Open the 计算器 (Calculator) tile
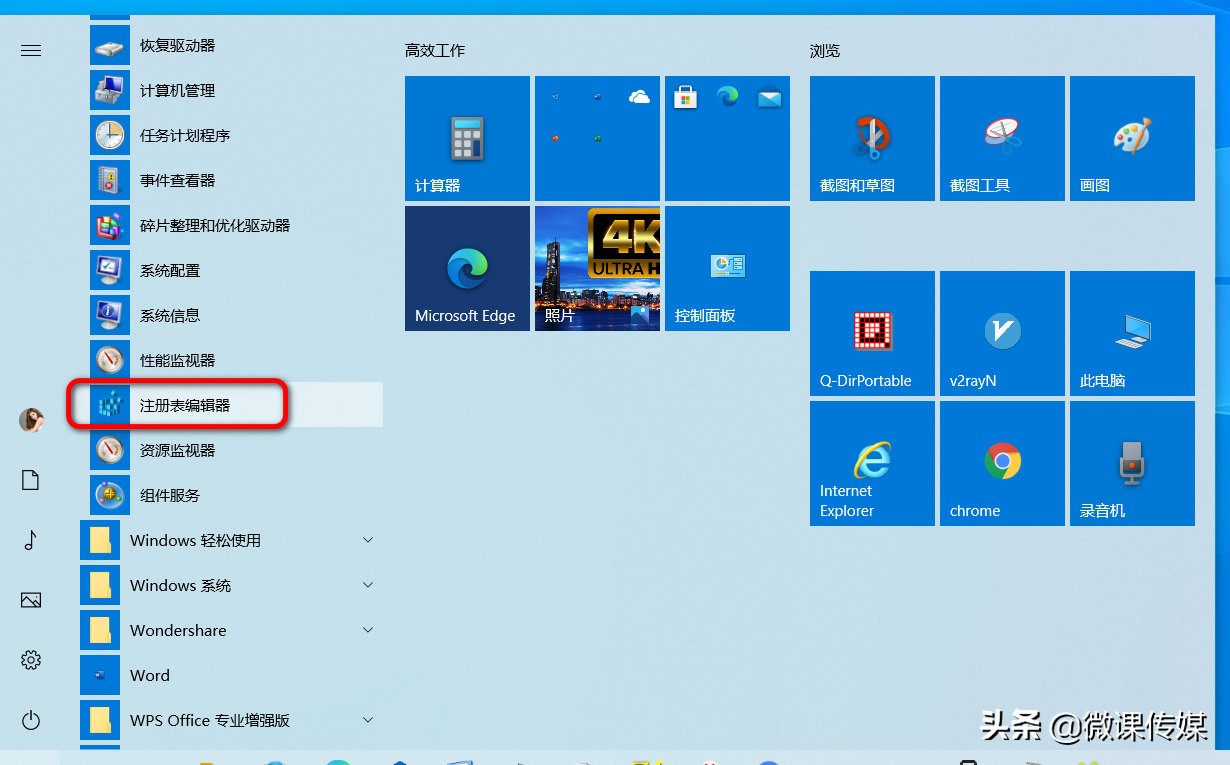 pyautogui.click(x=466, y=138)
